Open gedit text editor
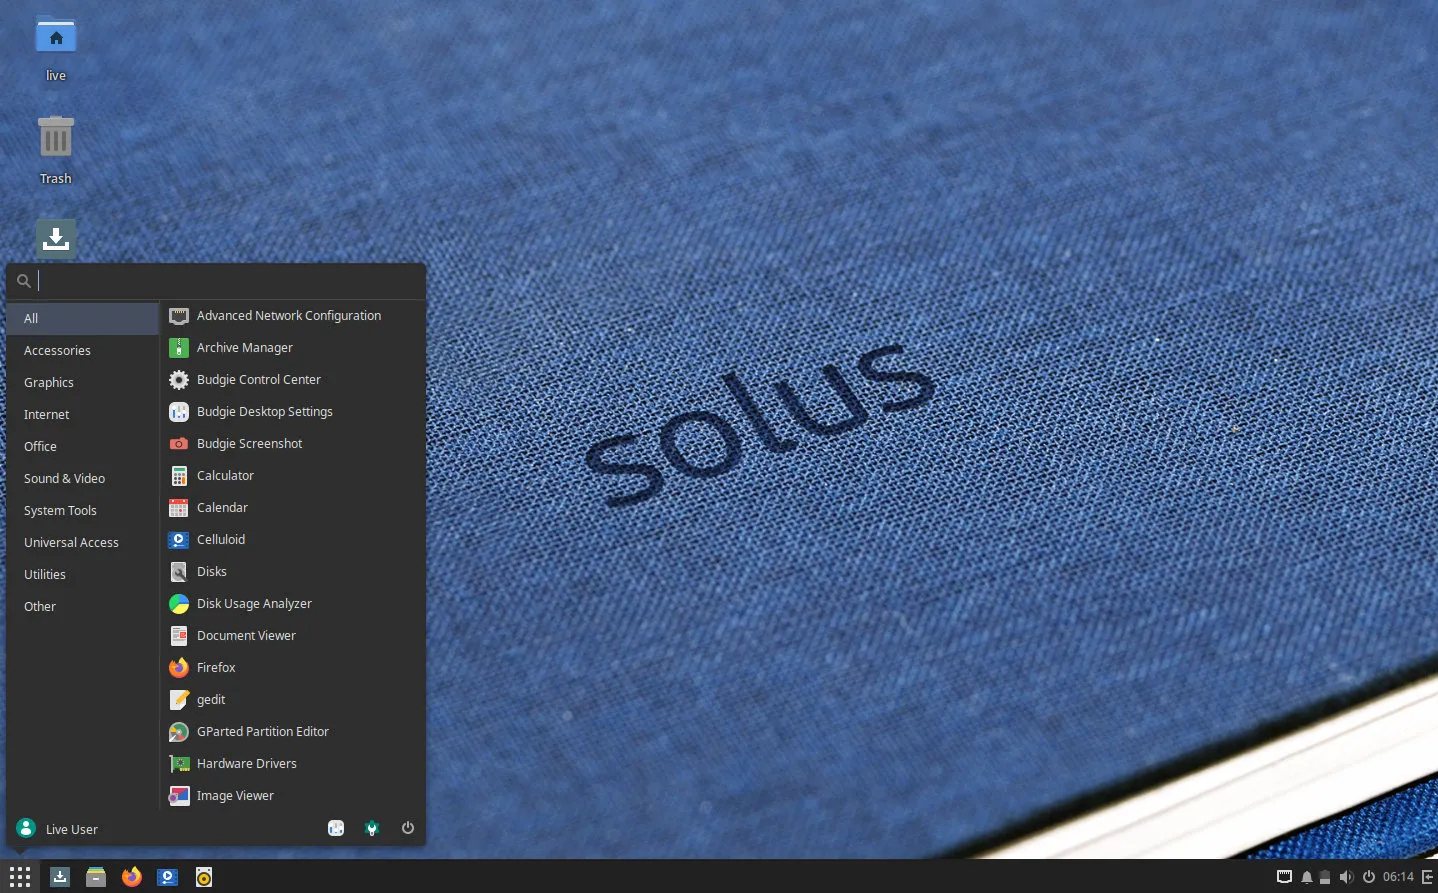This screenshot has width=1438, height=893. pyautogui.click(x=292, y=700)
